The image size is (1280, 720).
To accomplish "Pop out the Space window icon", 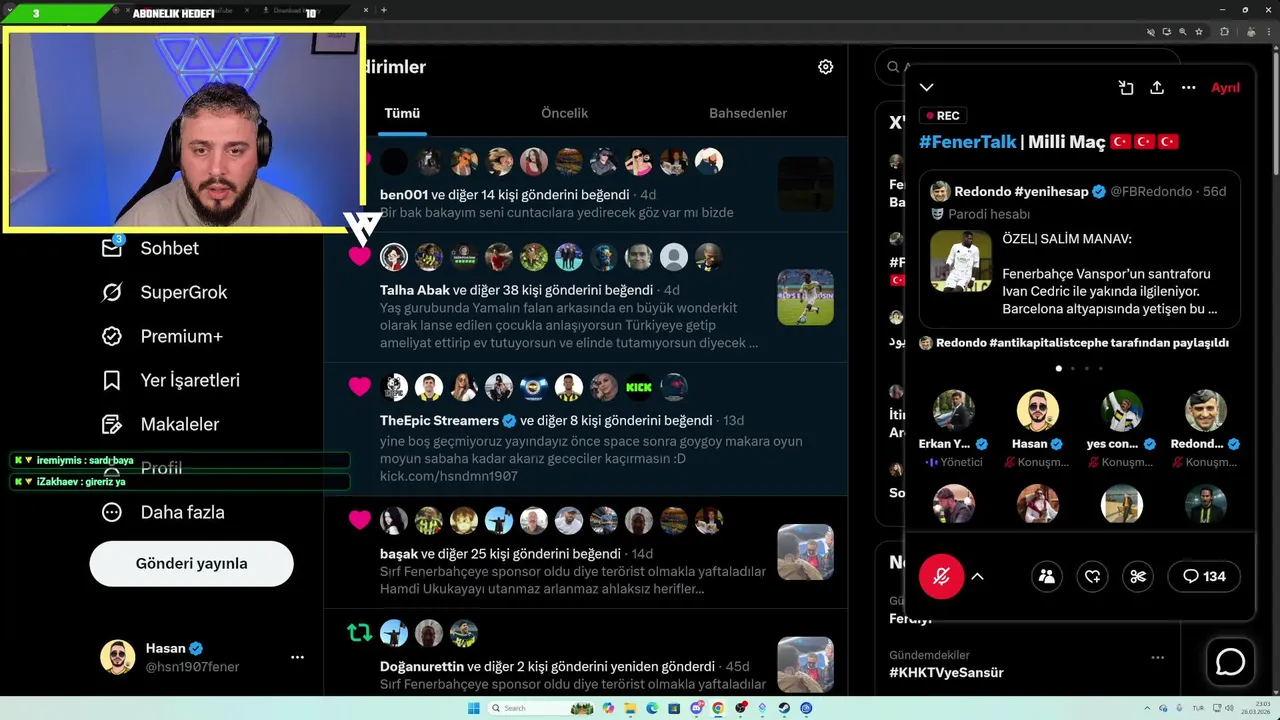I will click(x=1126, y=88).
